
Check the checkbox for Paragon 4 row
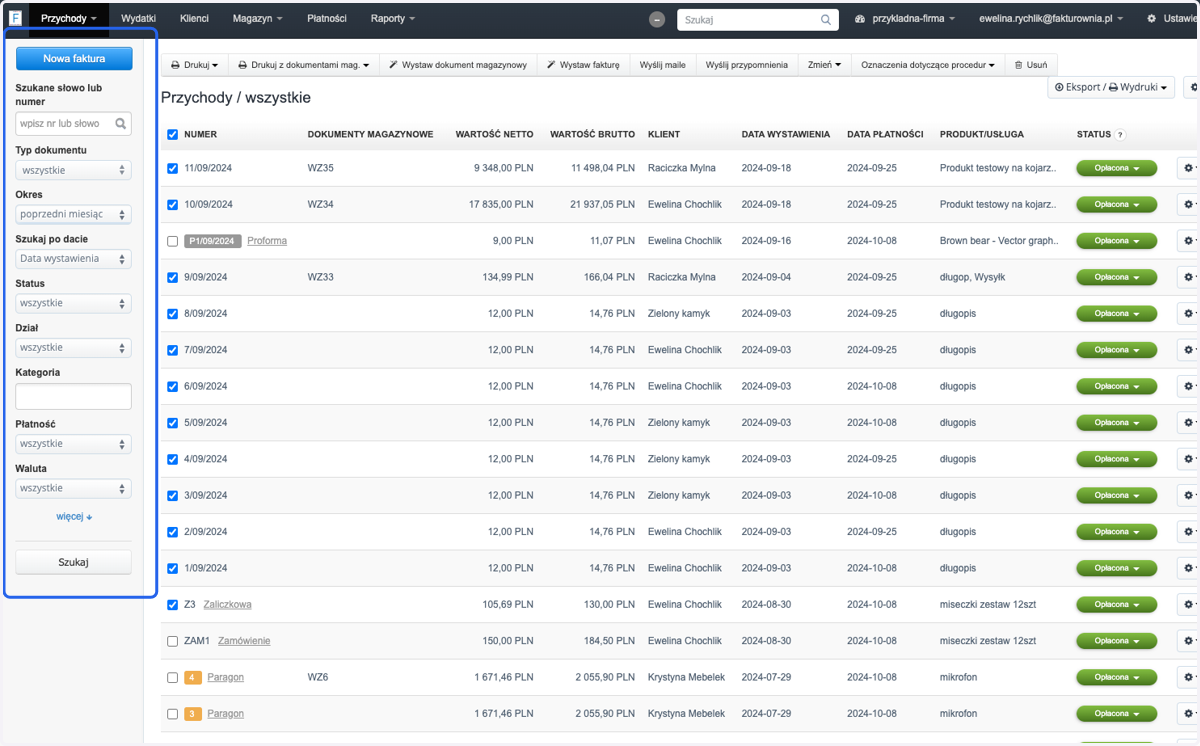[x=172, y=677]
